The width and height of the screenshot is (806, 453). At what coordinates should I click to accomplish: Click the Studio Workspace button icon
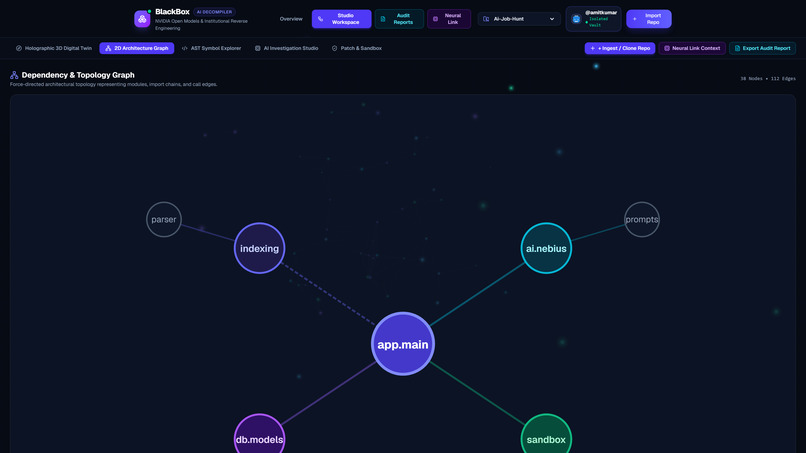[320, 19]
